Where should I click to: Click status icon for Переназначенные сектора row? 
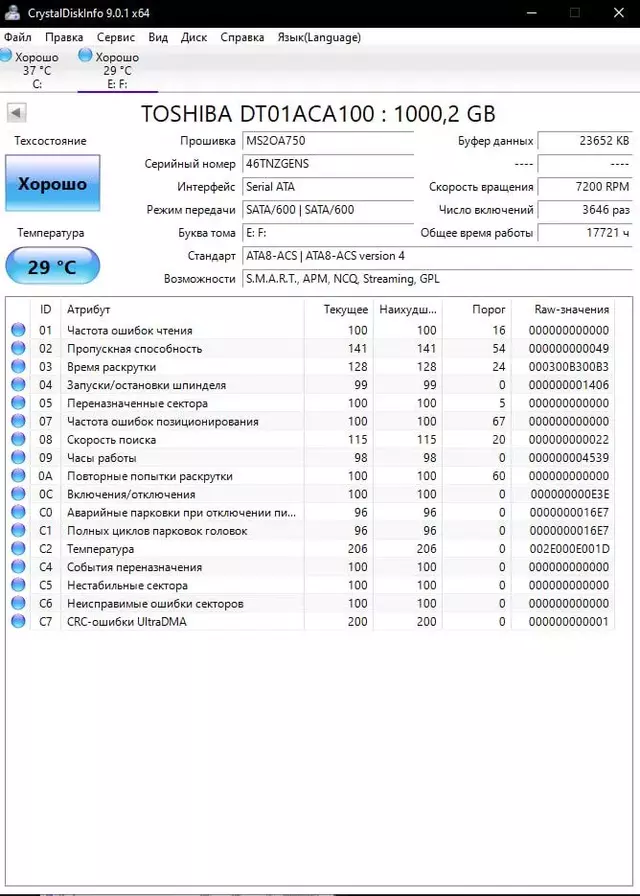[x=18, y=403]
